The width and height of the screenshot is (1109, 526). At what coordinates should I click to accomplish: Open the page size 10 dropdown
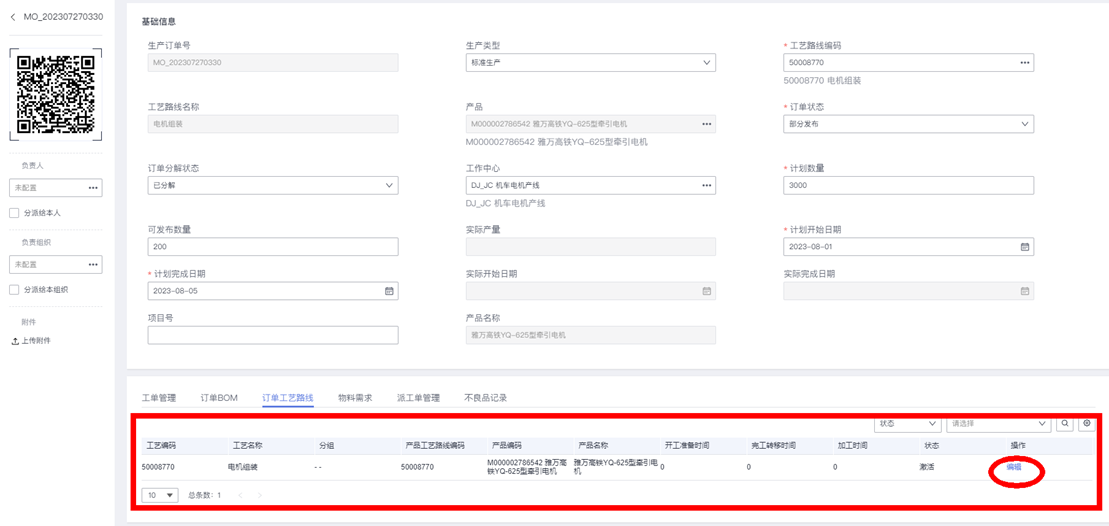coord(161,495)
